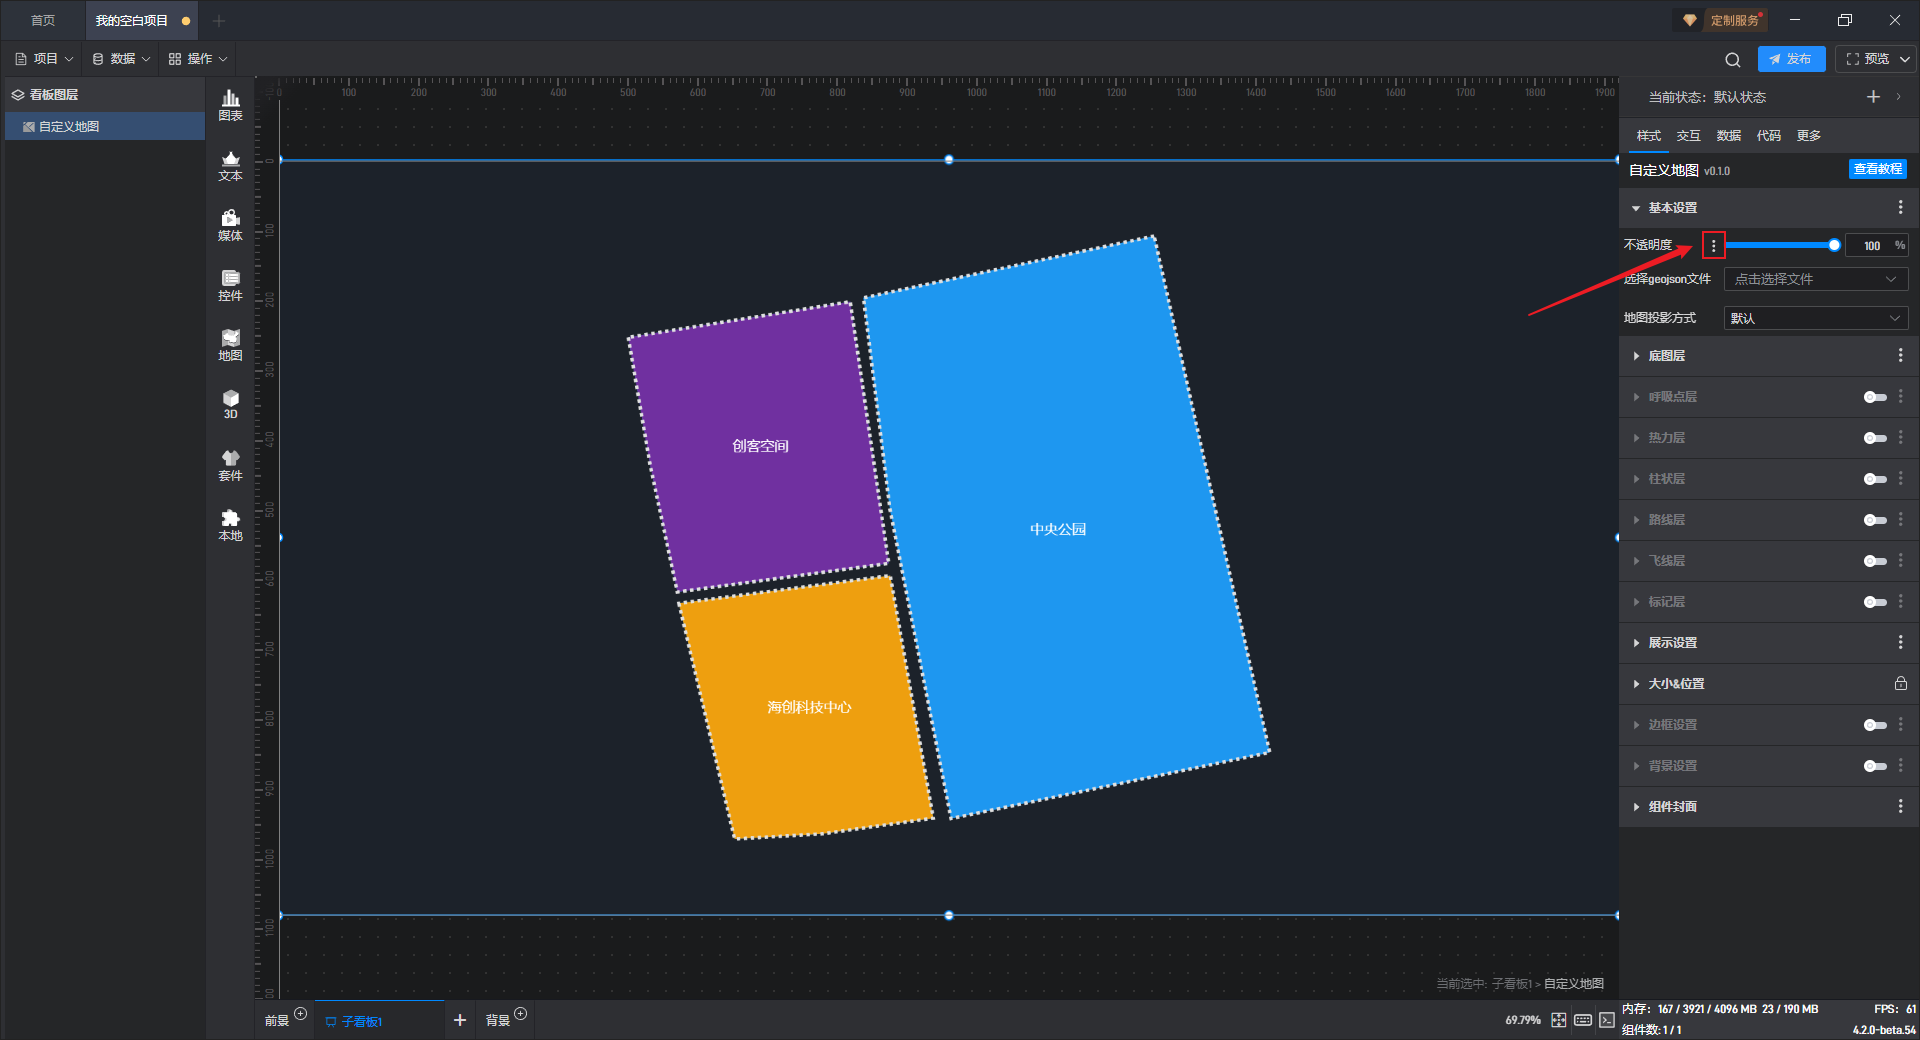Enable the 背景设置 toggle
This screenshot has height=1040, width=1920.
tap(1875, 766)
